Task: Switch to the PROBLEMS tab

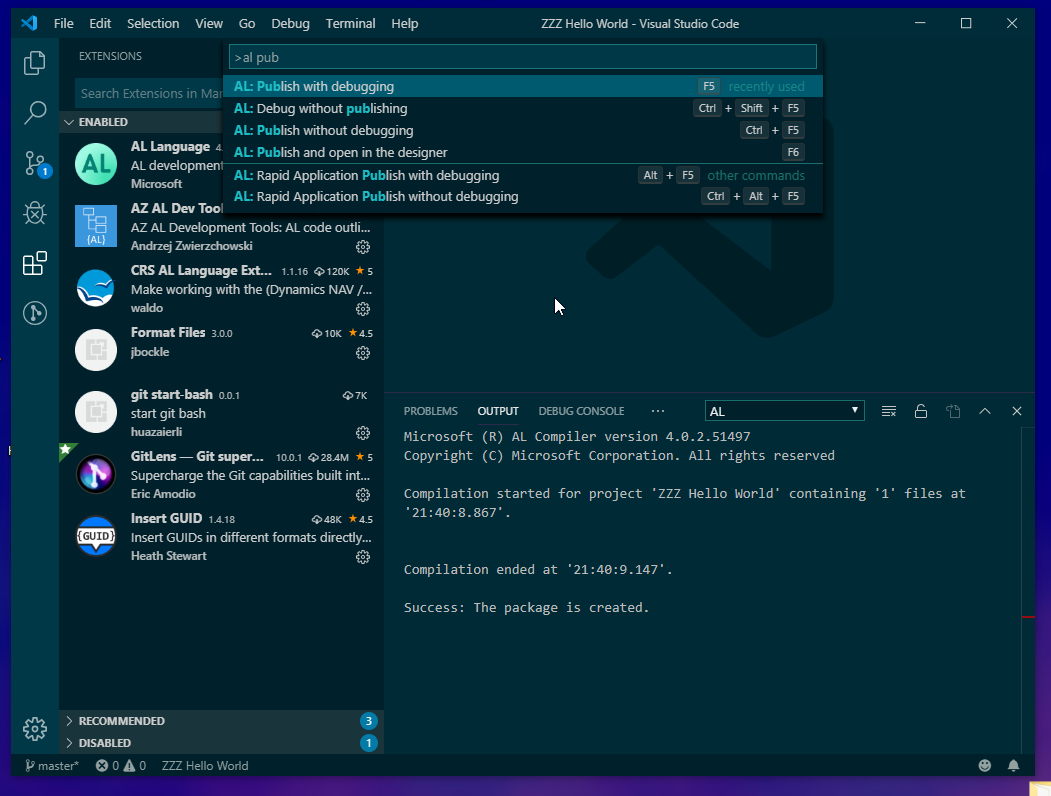Action: point(430,411)
